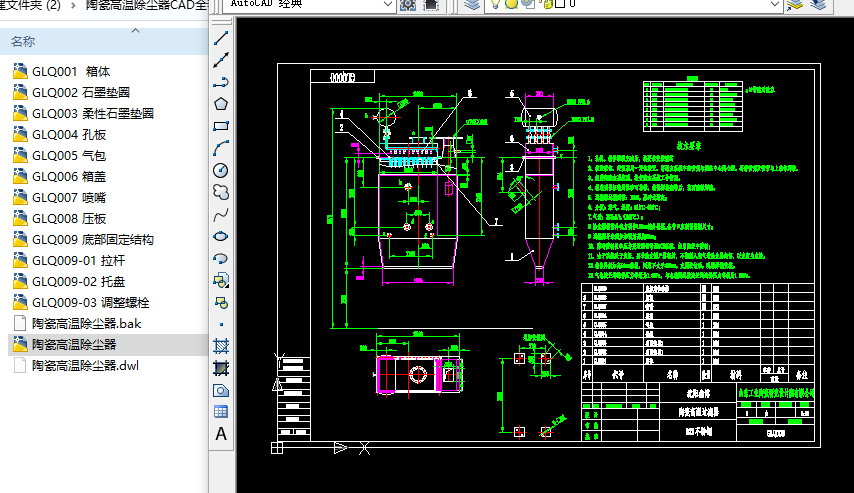Select file GLQ007 喷嘴
The image size is (854, 493).
coord(69,198)
